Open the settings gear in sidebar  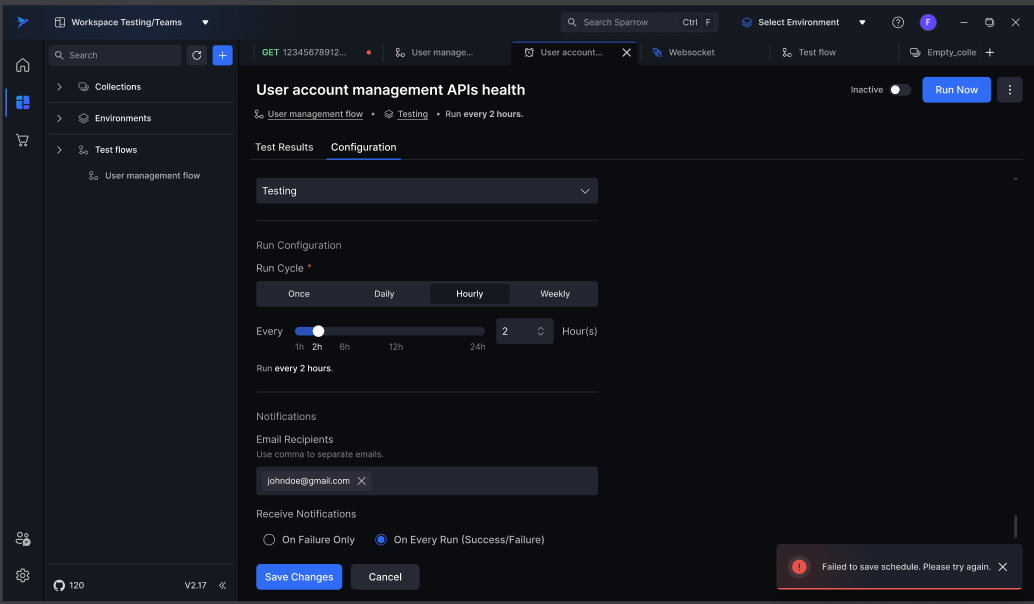[x=22, y=575]
